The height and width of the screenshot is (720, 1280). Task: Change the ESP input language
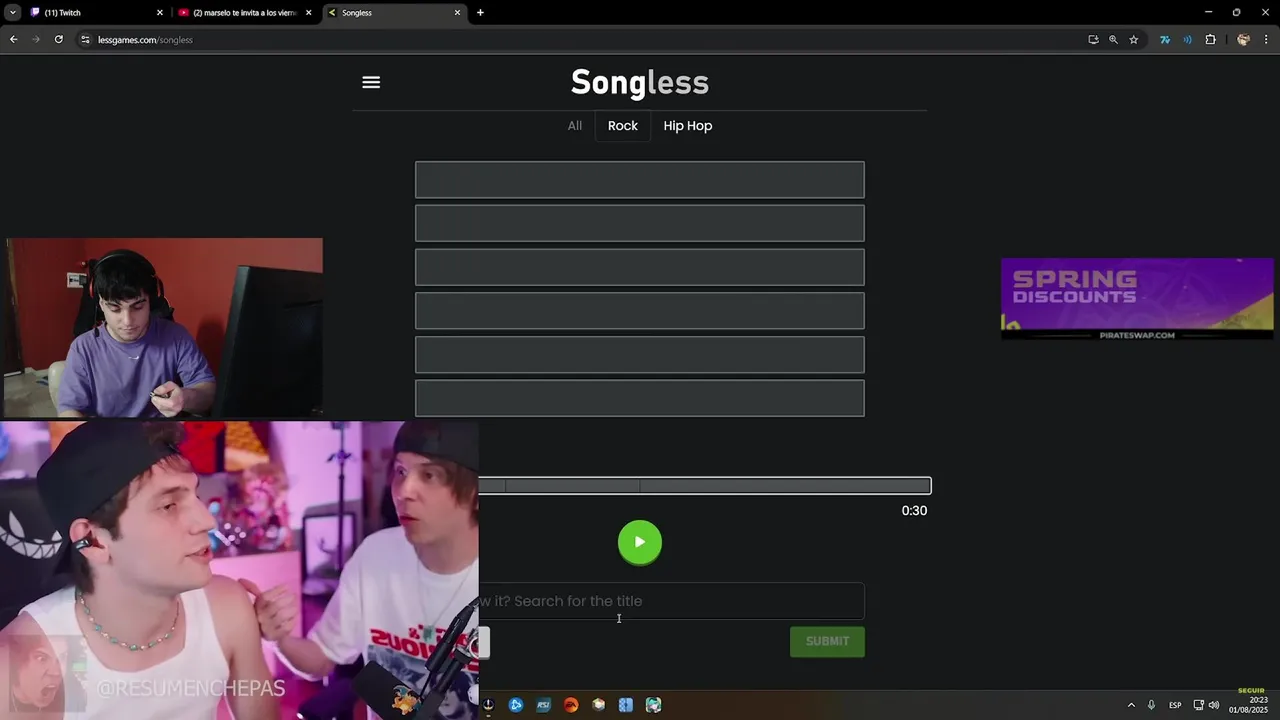[1175, 705]
